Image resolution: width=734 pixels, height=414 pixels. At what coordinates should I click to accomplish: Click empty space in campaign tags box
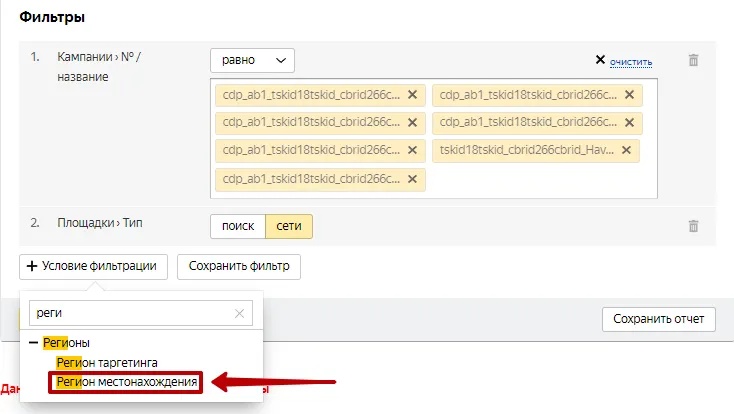click(540, 181)
